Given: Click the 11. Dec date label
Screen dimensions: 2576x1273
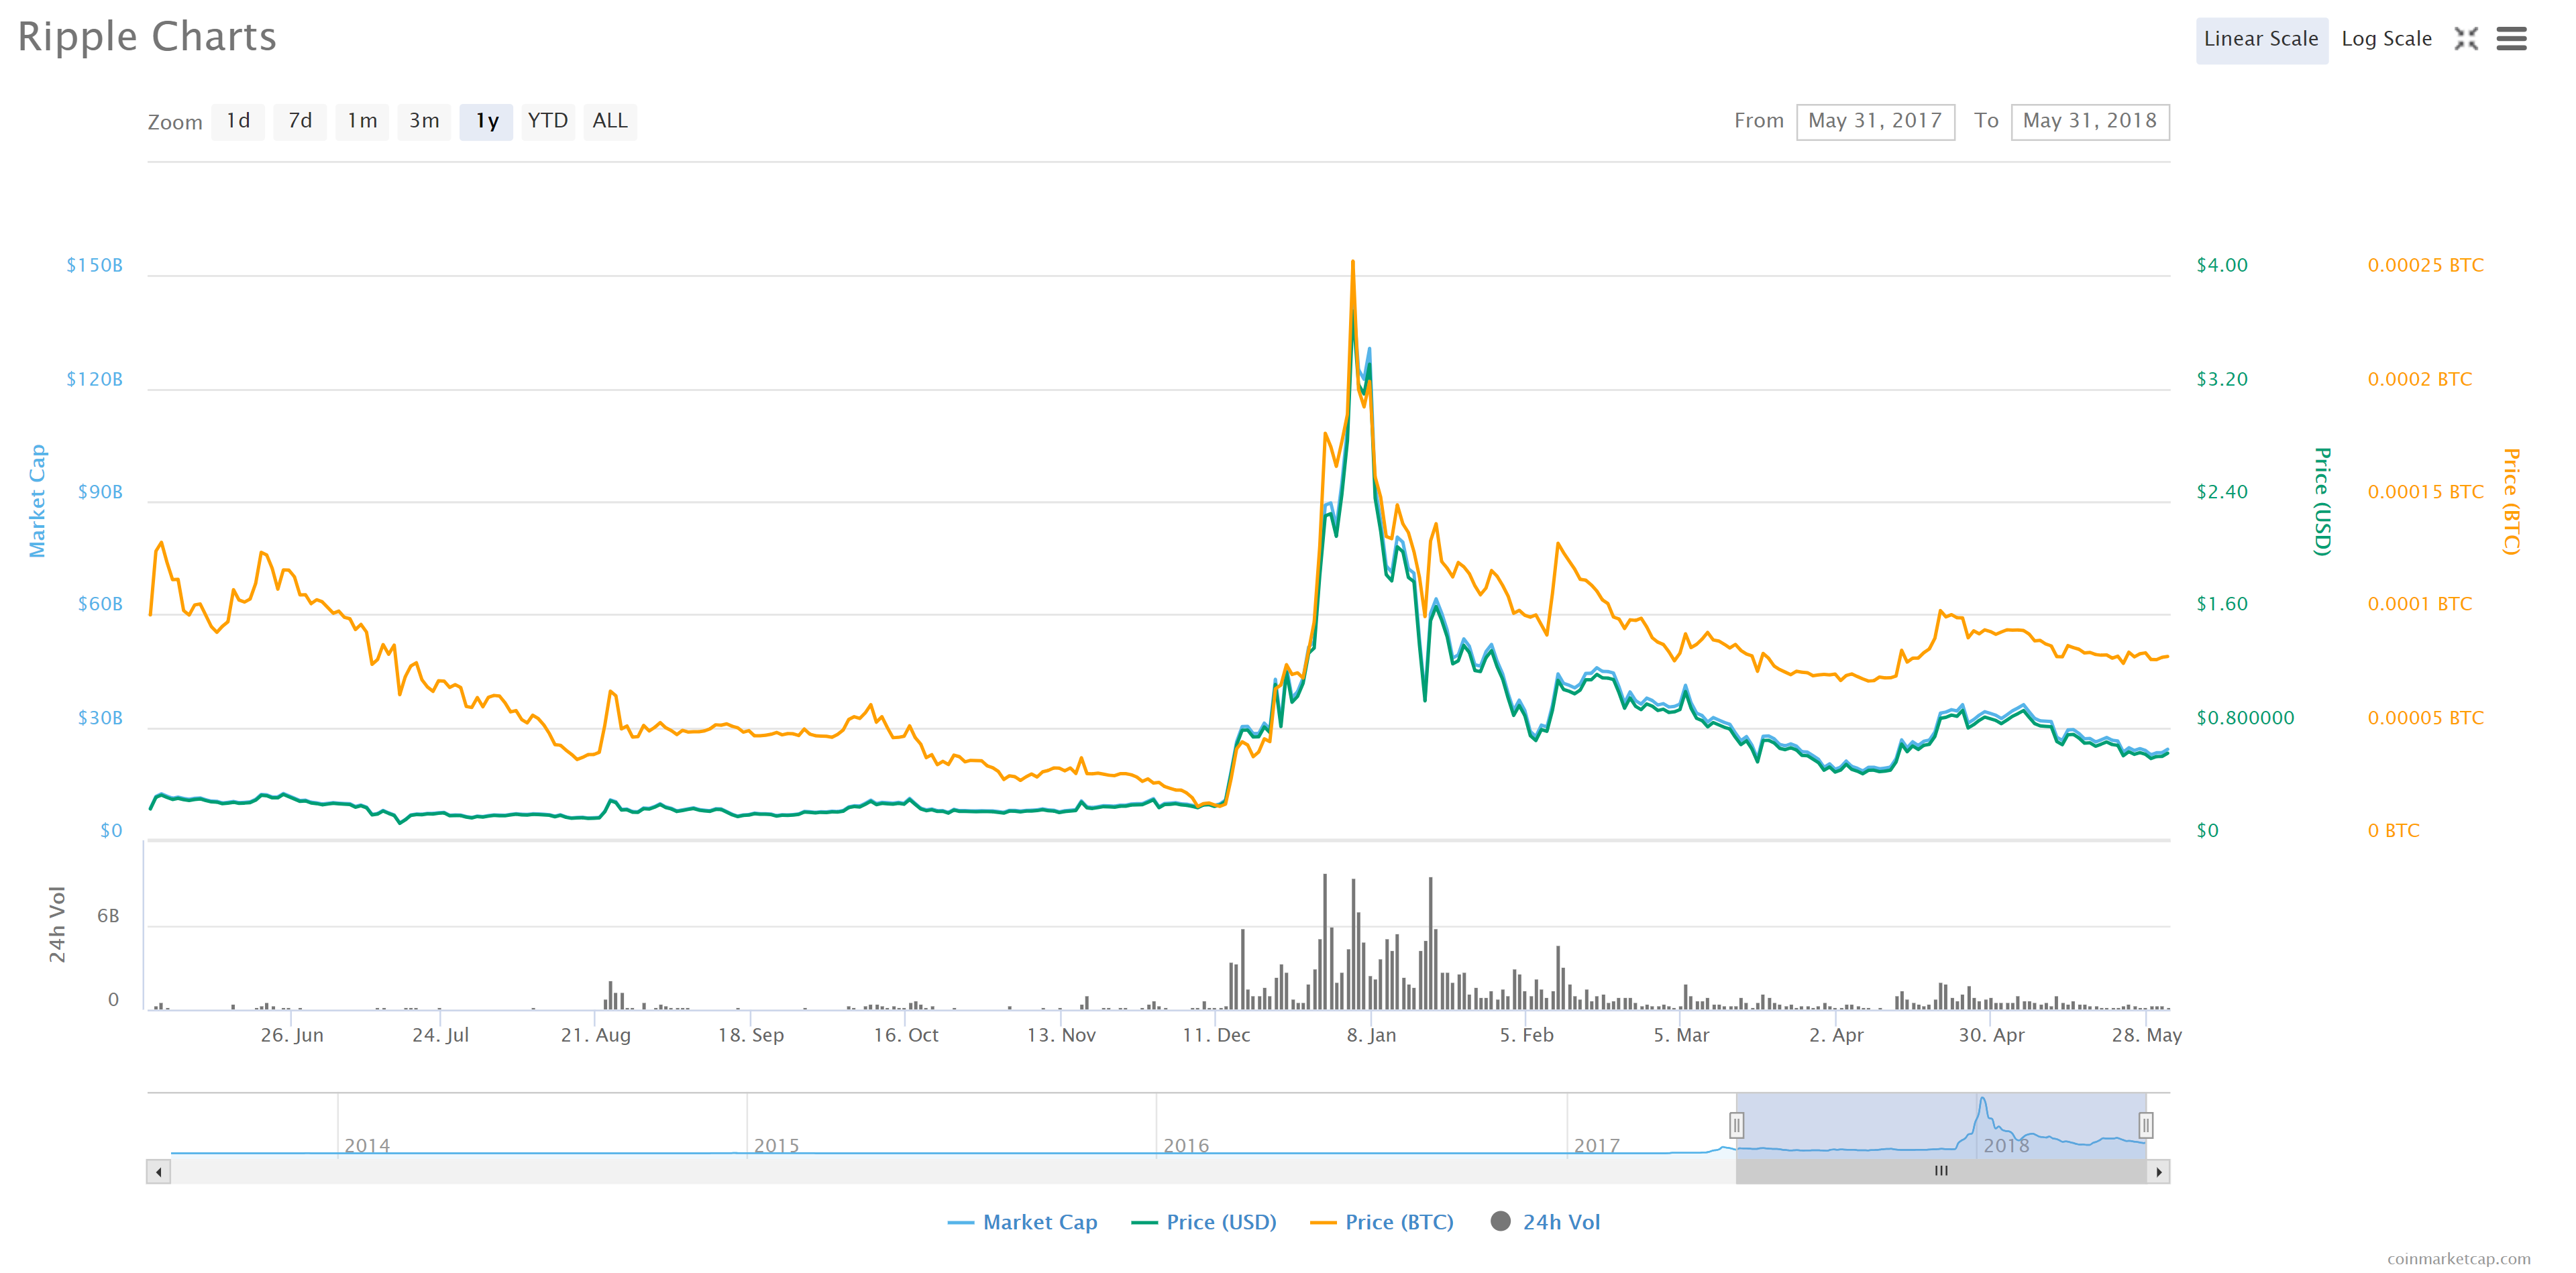Looking at the screenshot, I should tap(1216, 1036).
